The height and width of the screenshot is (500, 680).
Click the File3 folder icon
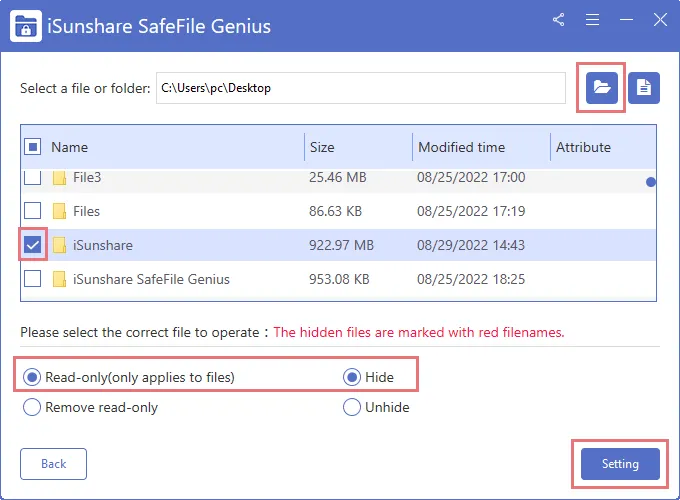pyautogui.click(x=59, y=177)
